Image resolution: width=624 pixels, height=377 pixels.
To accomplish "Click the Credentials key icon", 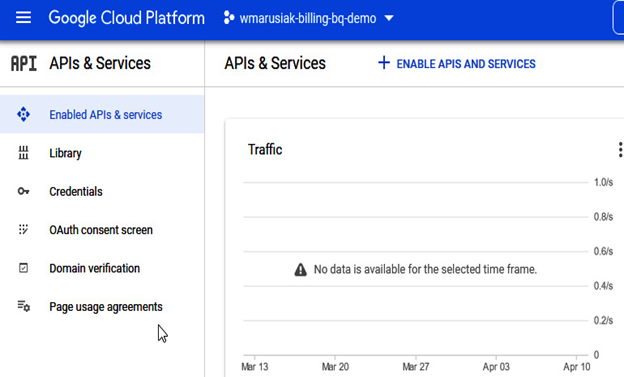I will [x=23, y=191].
